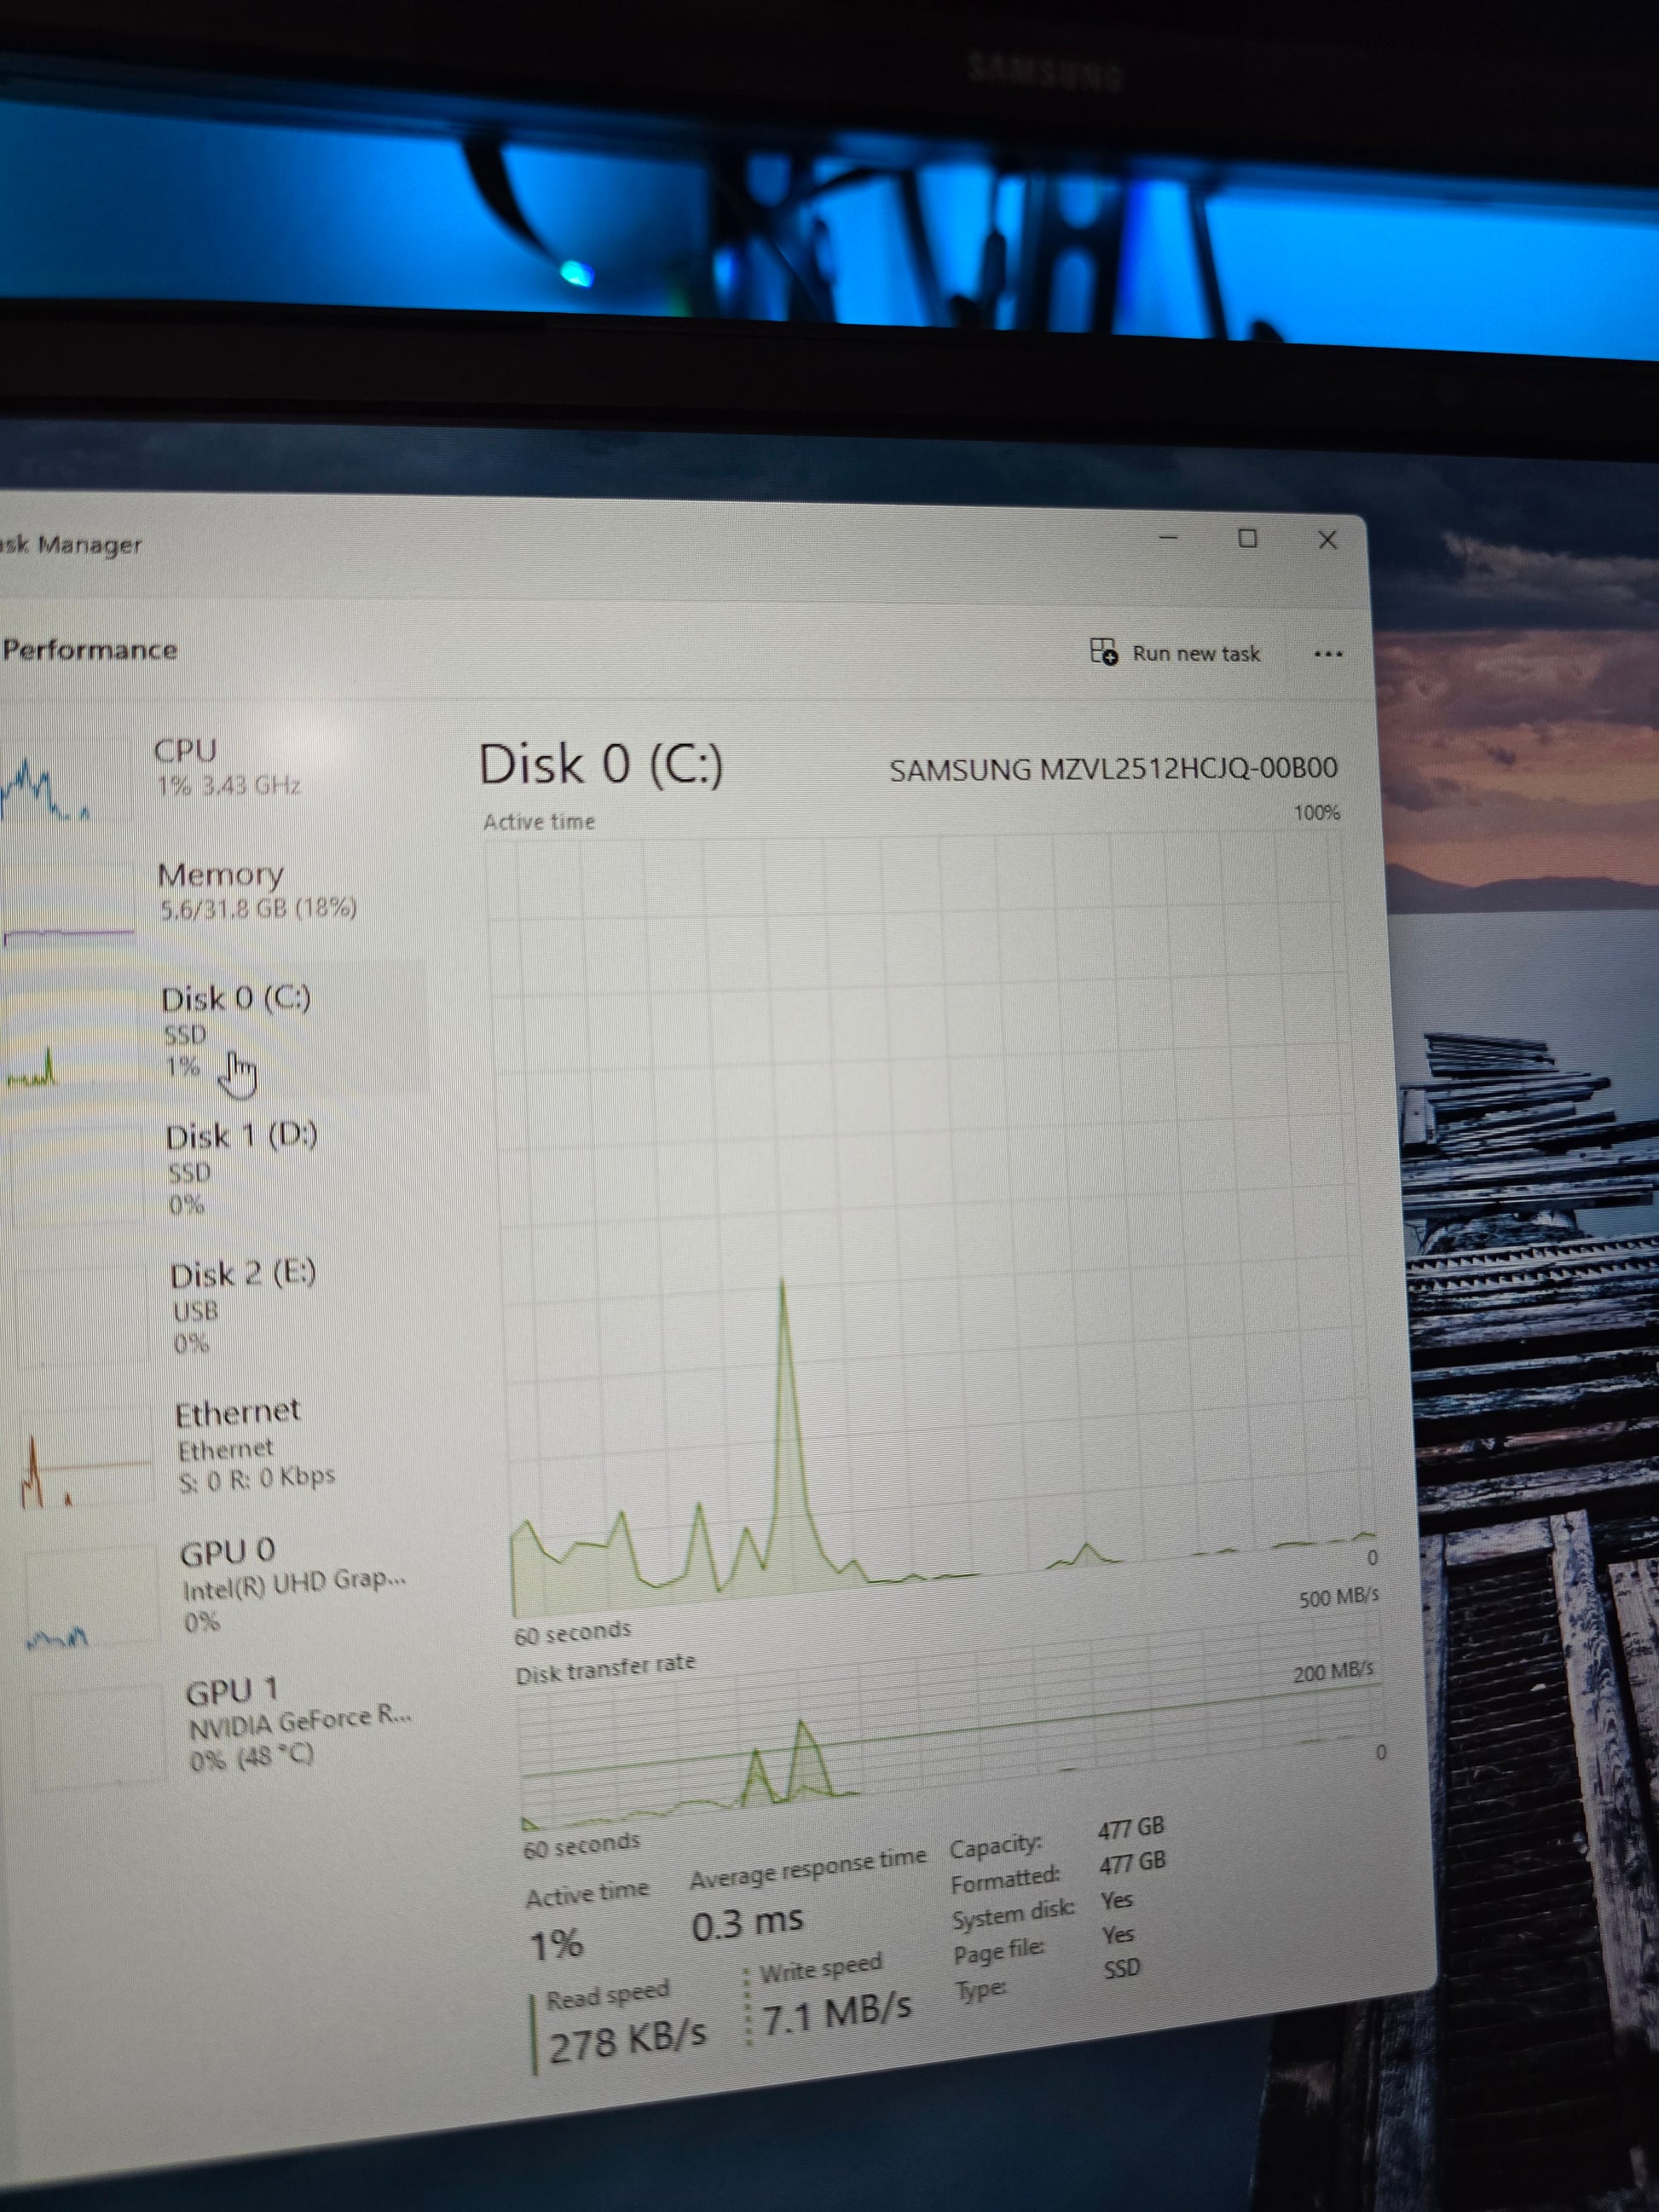Screen dimensions: 1659x2212
Task: Click the Run new task icon
Action: pos(1103,652)
